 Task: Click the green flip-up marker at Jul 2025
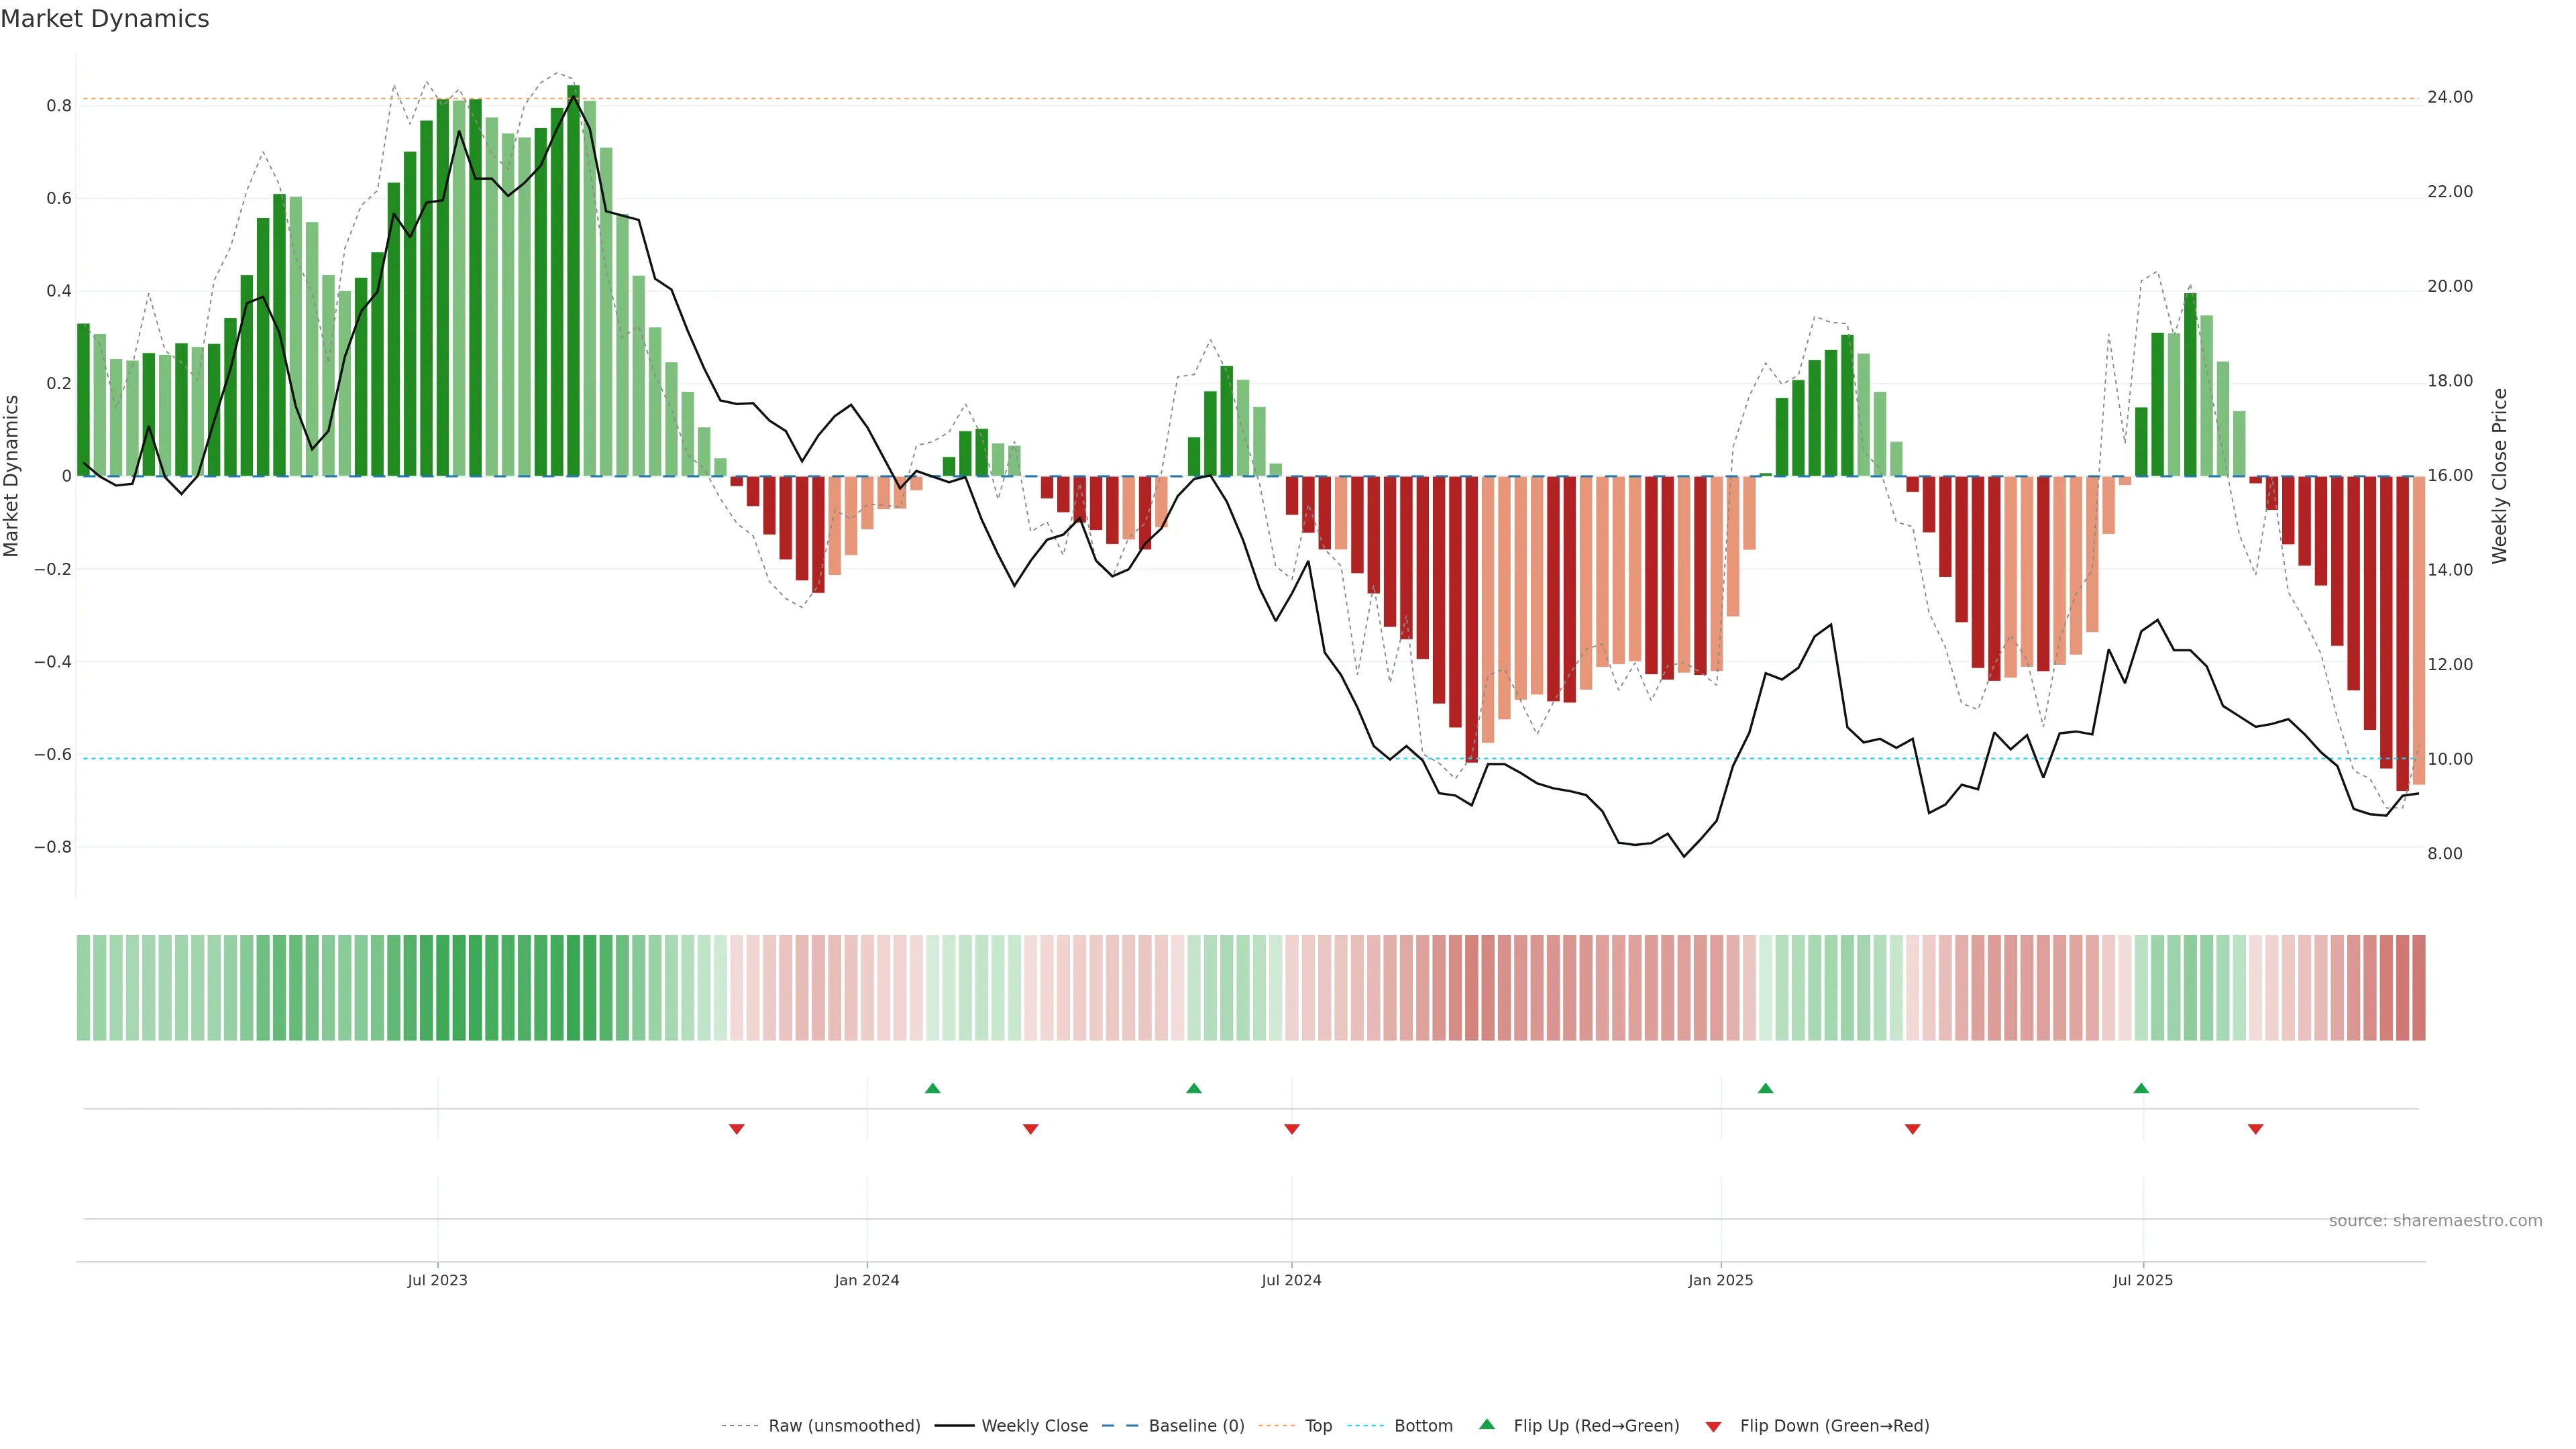coord(2141,1088)
